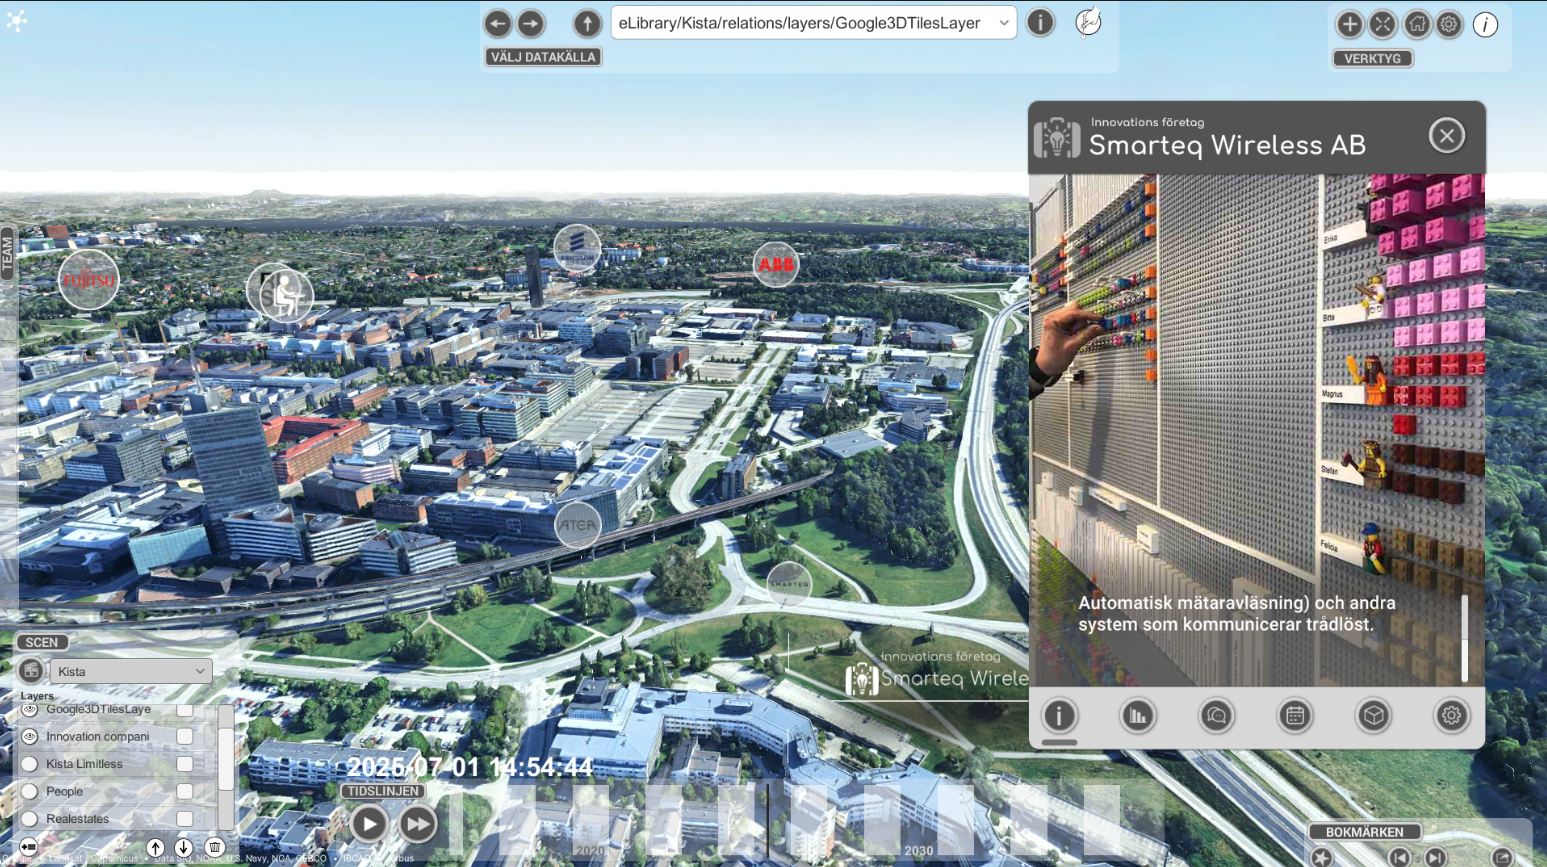Select the Kista Limitless layer name

click(84, 764)
